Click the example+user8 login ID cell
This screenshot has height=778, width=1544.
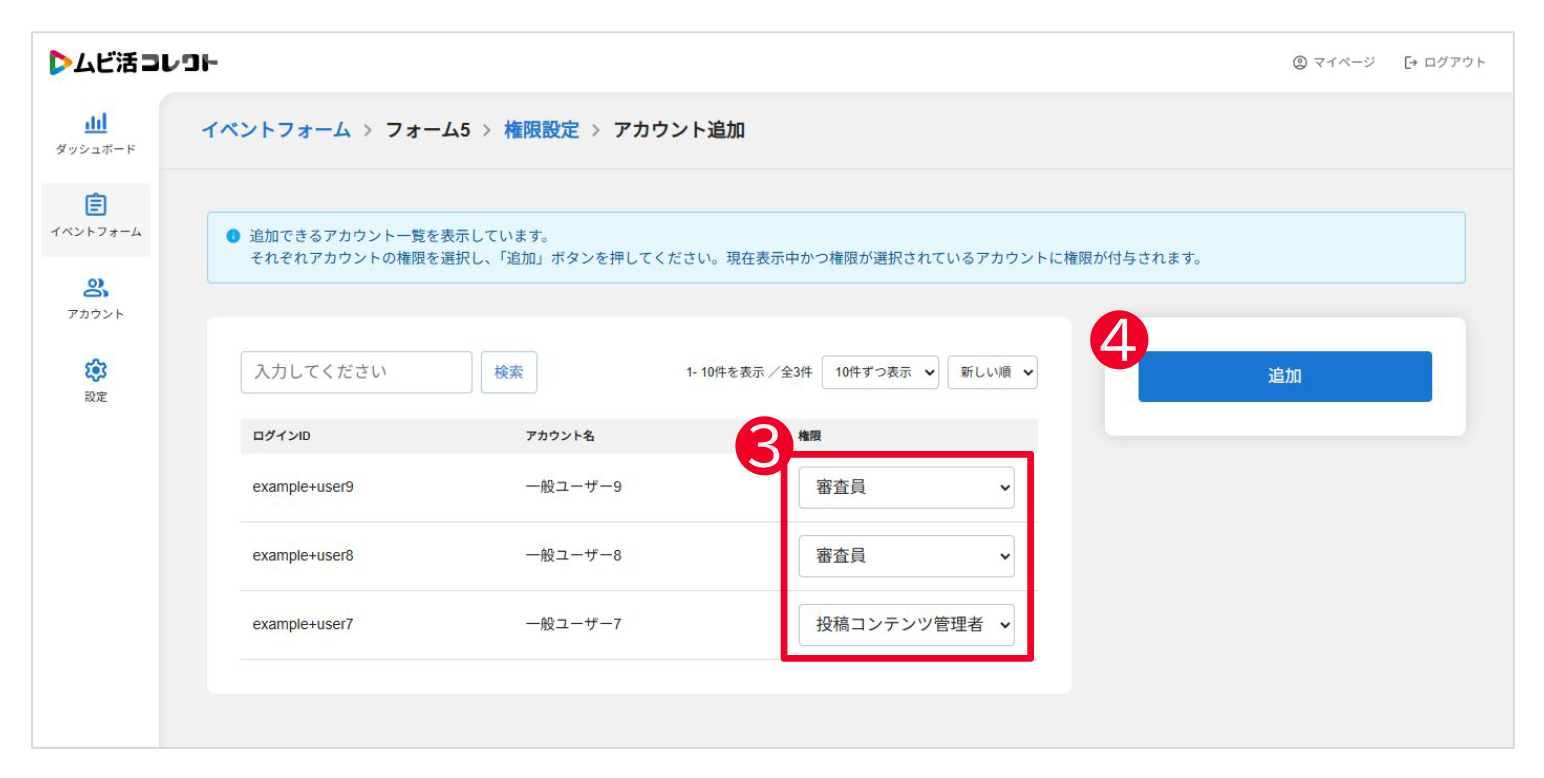[303, 556]
